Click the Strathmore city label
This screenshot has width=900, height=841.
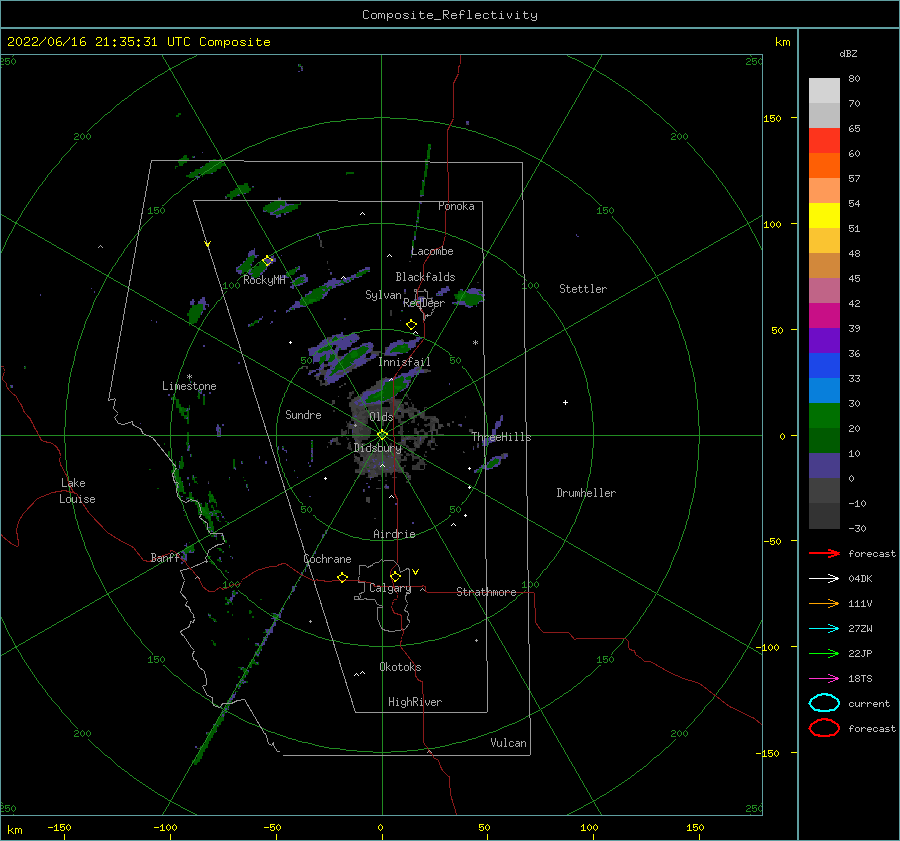[x=486, y=592]
